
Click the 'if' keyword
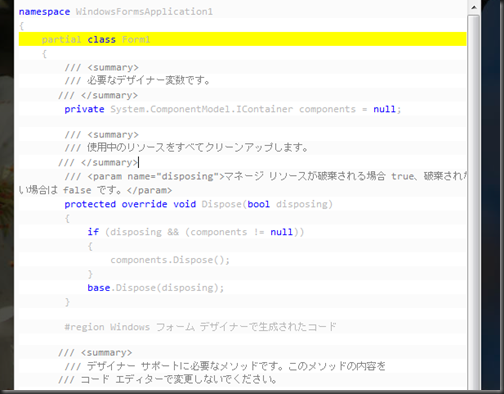pyautogui.click(x=93, y=232)
